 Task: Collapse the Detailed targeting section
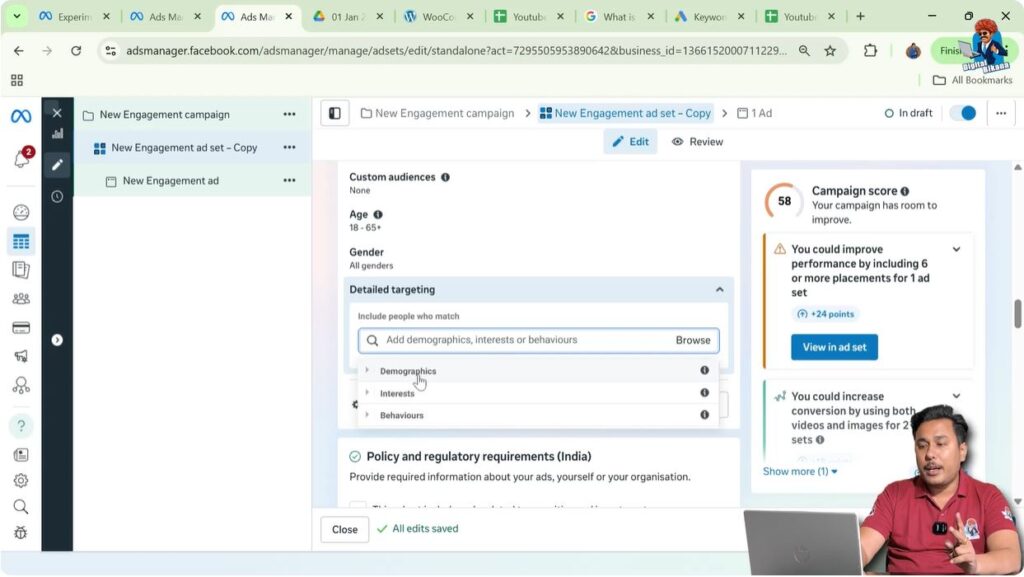(719, 289)
